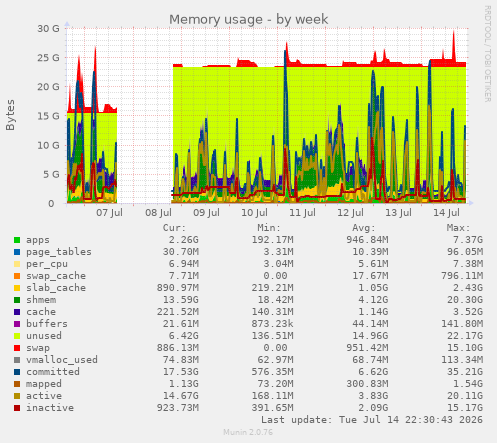Click the per_cpu legend color swatch
497x443 pixels.
[x=17, y=264]
